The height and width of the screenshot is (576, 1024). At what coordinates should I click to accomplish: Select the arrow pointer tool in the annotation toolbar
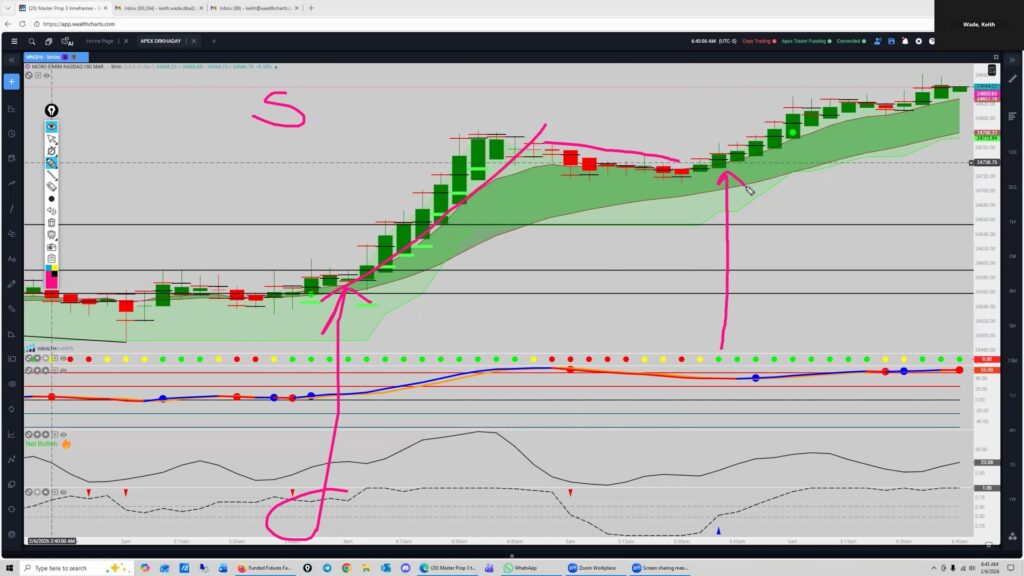tap(51, 139)
